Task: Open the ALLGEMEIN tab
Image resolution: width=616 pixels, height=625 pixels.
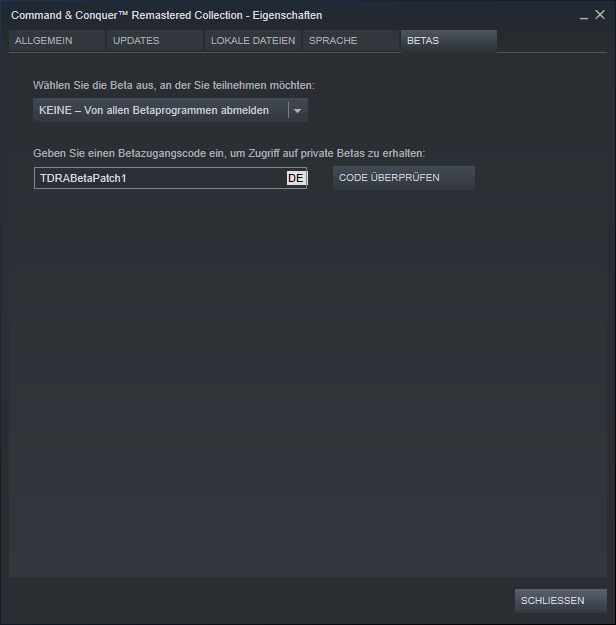Action: (x=57, y=41)
